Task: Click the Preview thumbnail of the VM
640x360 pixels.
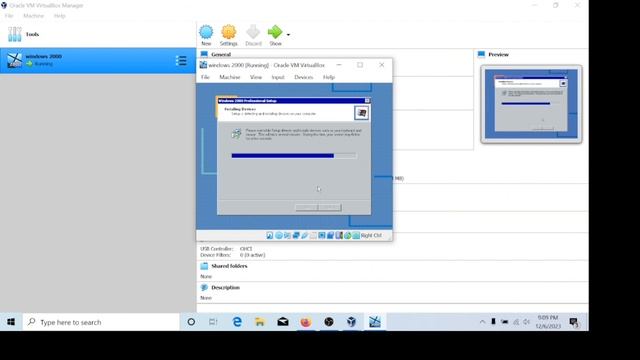Action: [531, 104]
